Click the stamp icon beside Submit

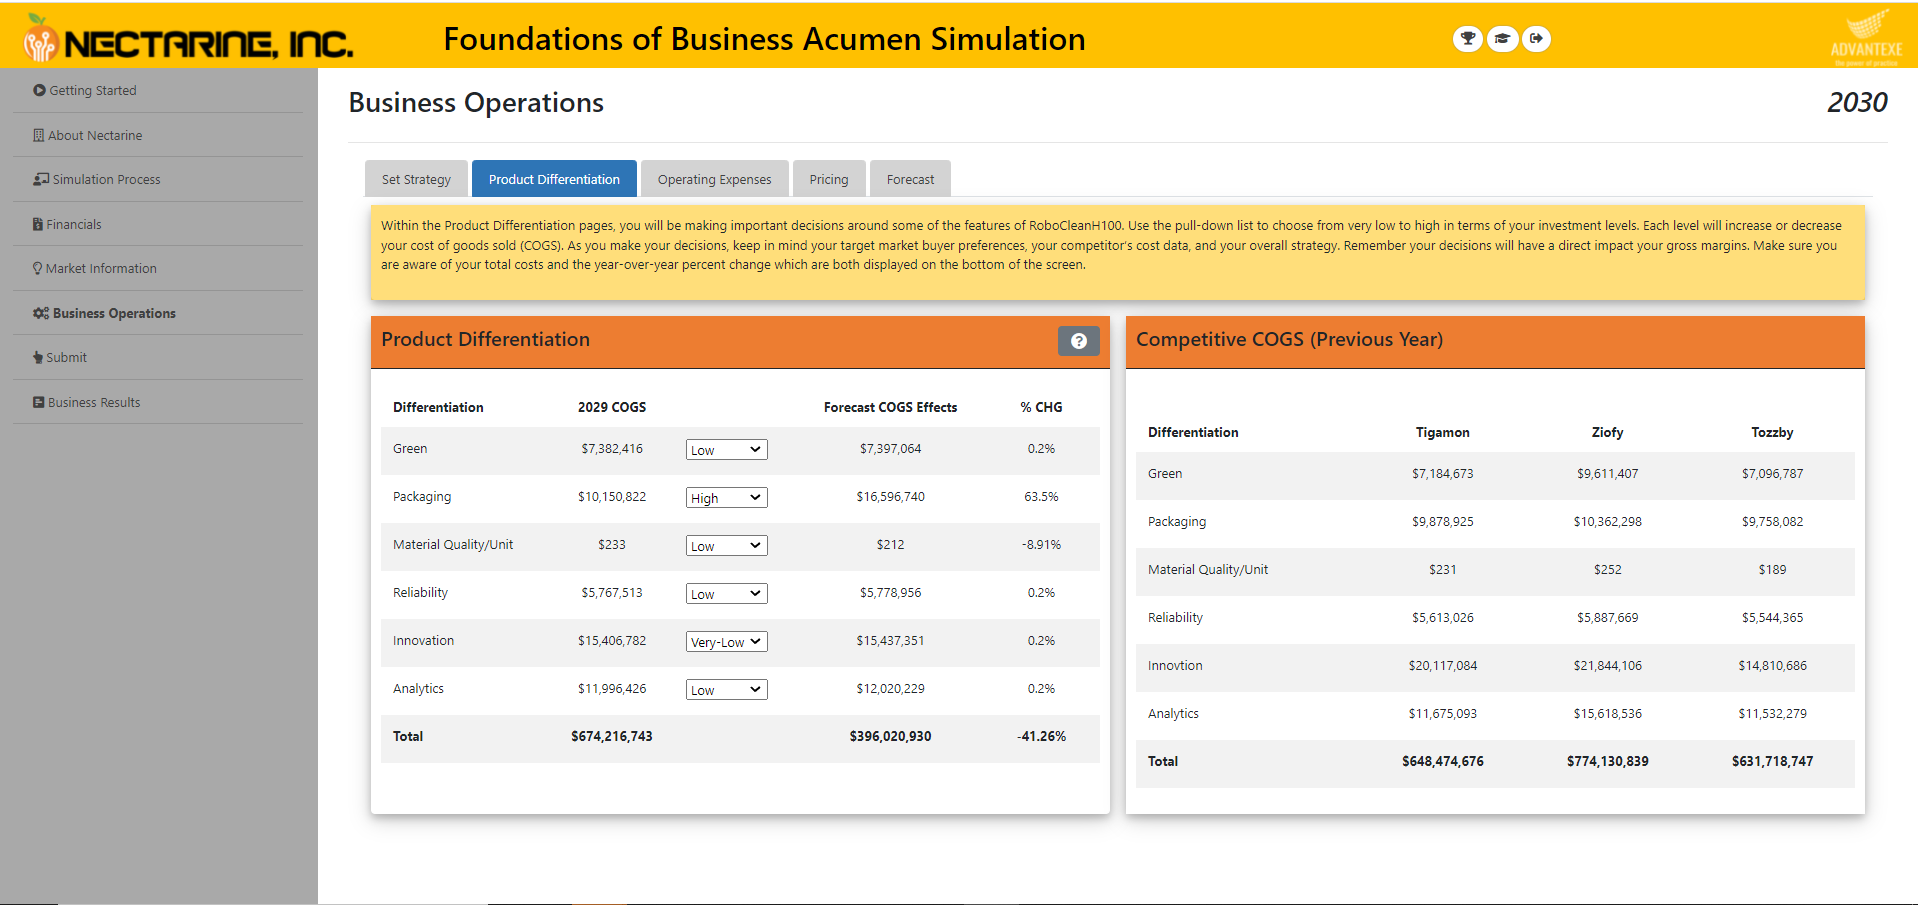(x=37, y=357)
